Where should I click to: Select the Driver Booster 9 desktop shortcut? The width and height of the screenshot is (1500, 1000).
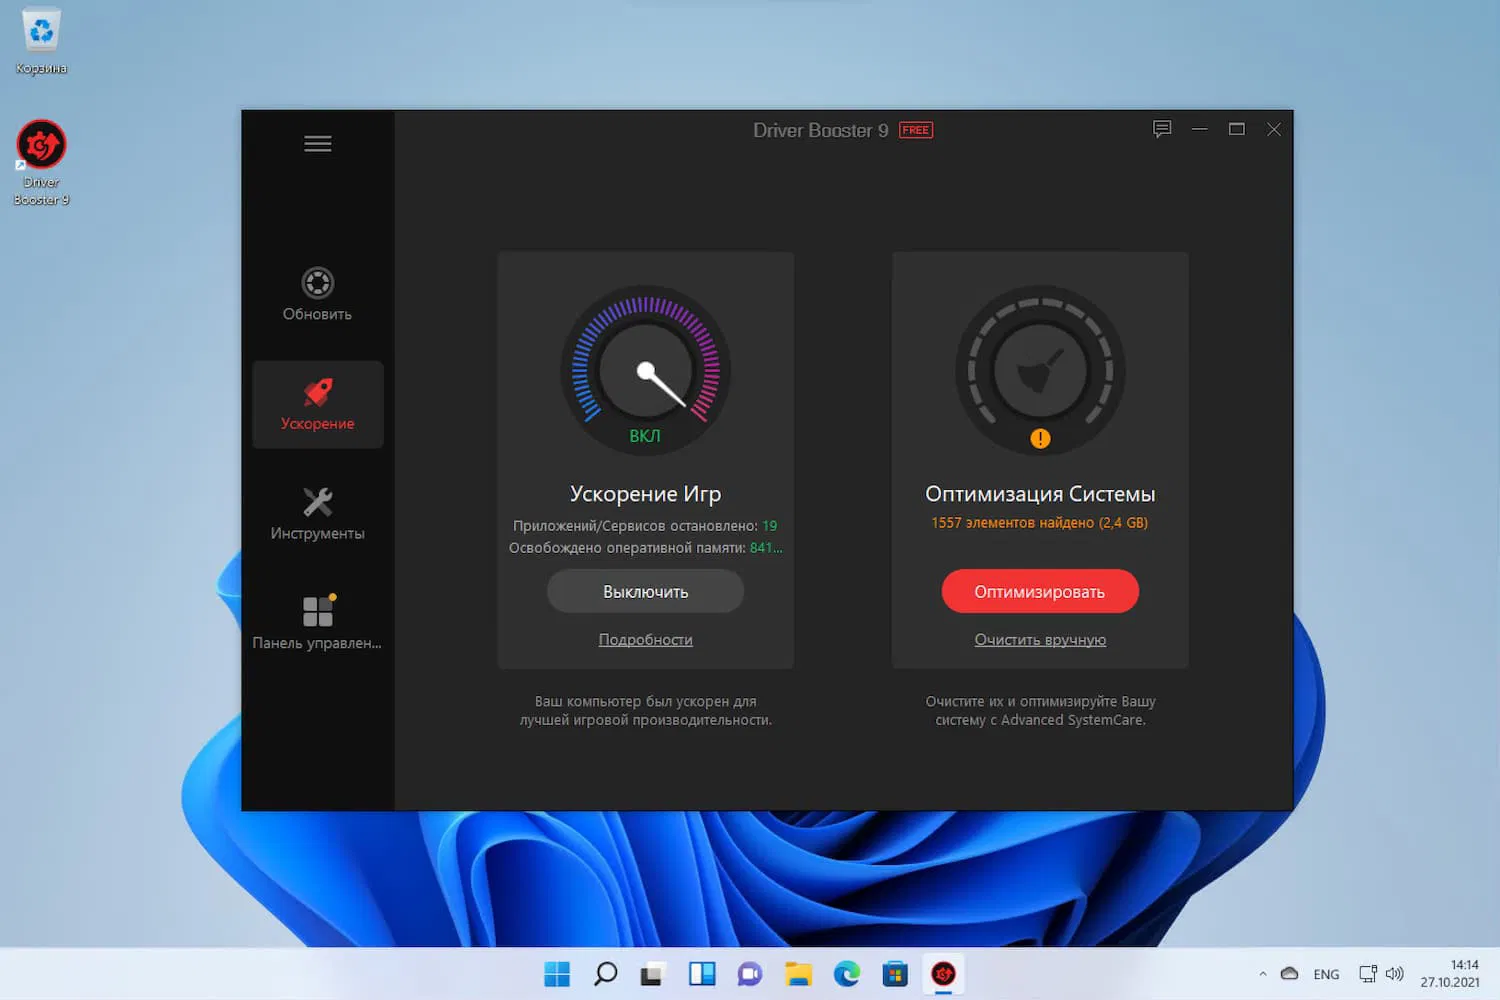41,163
